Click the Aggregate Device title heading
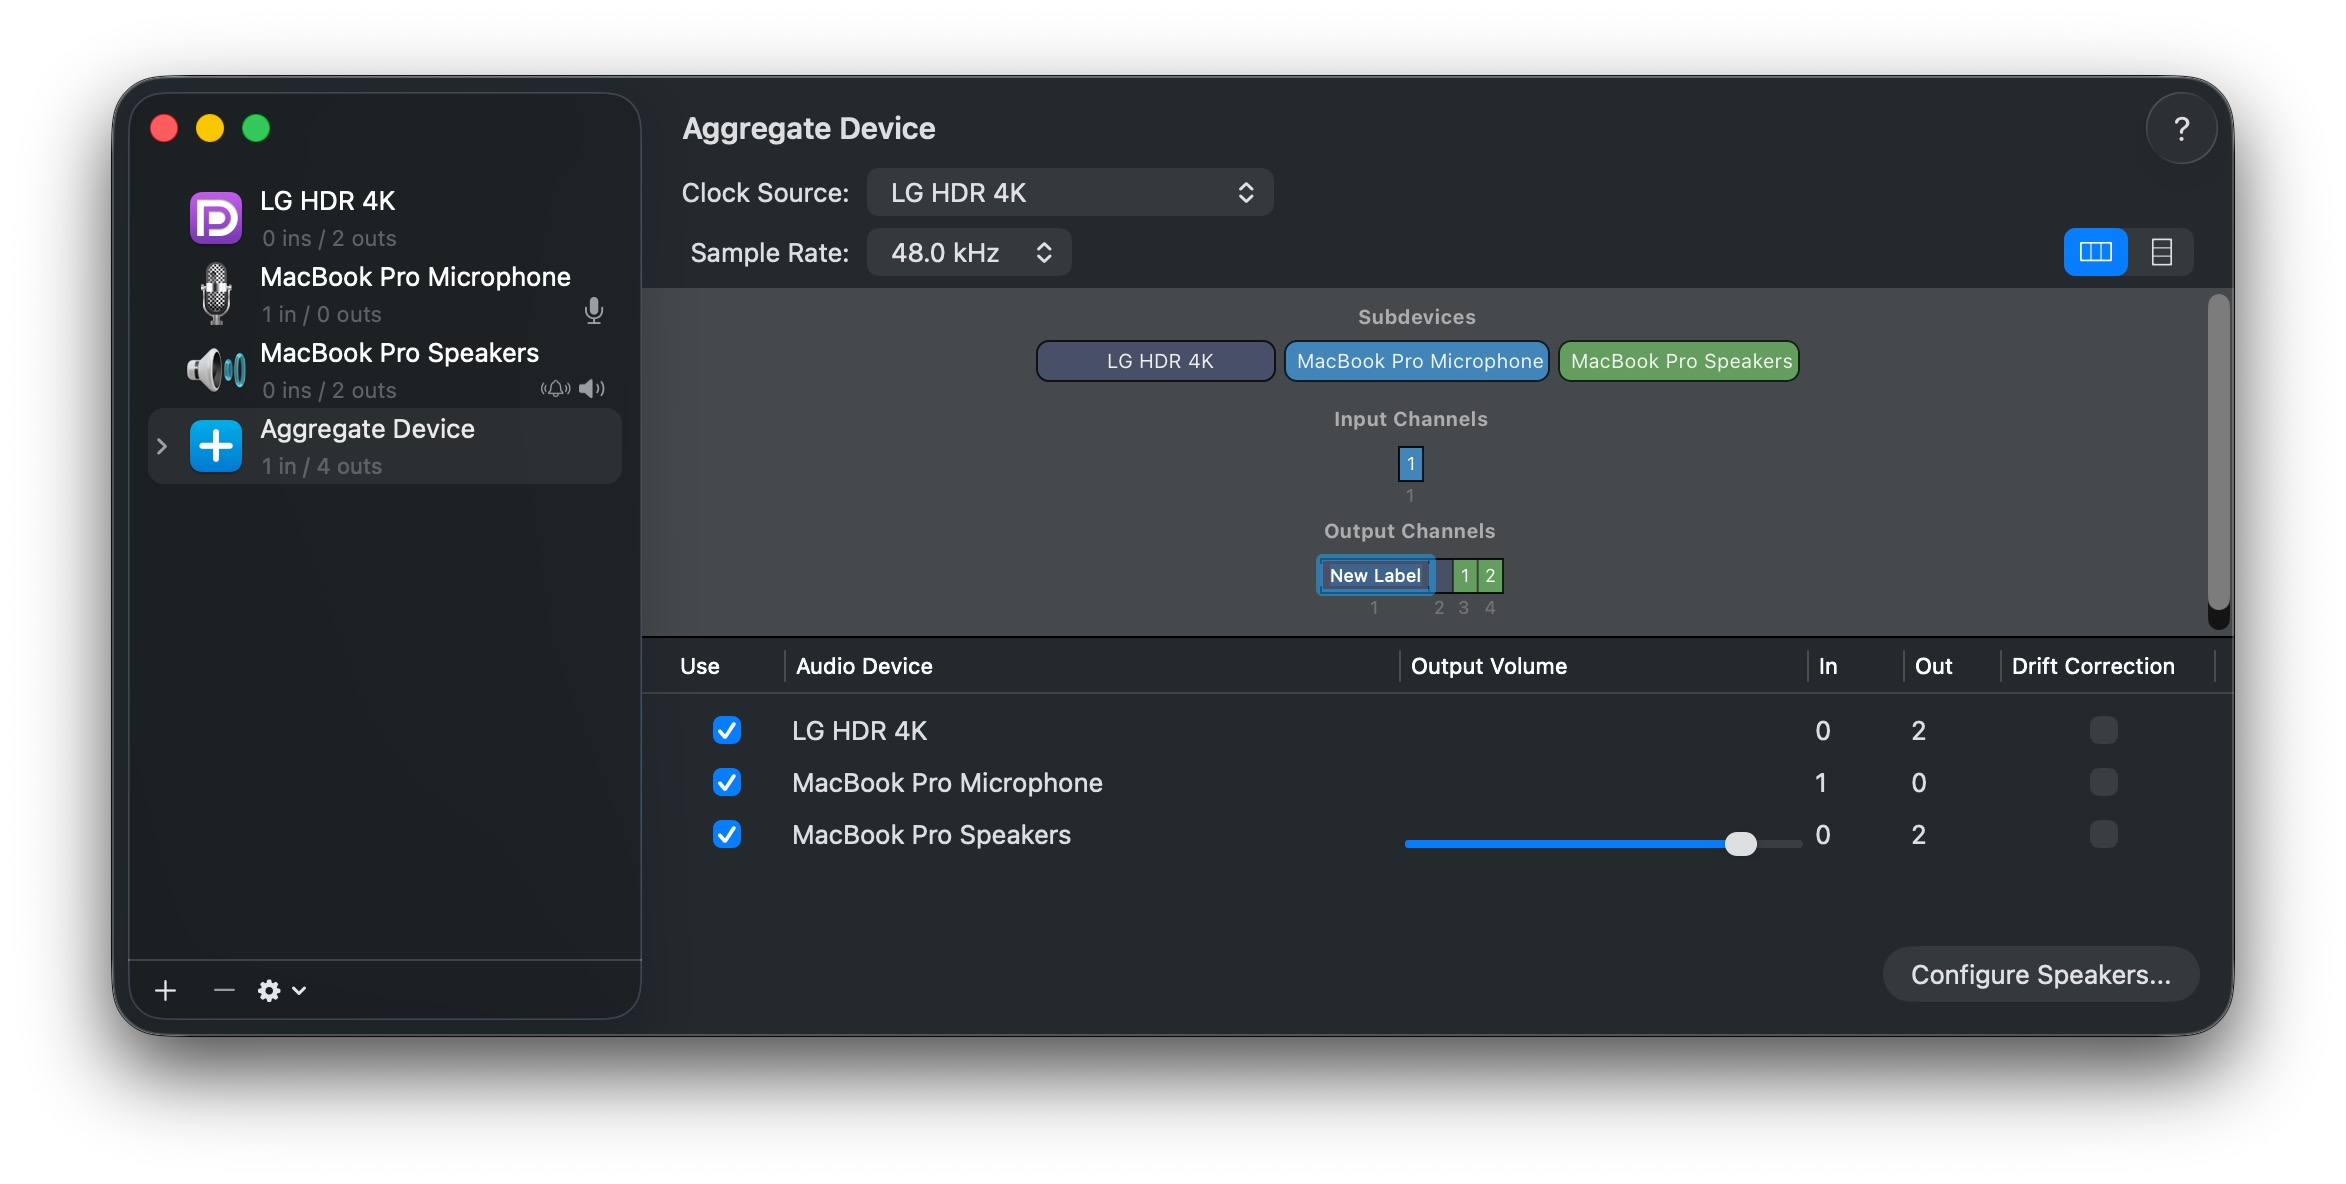The height and width of the screenshot is (1184, 2346). click(x=809, y=128)
